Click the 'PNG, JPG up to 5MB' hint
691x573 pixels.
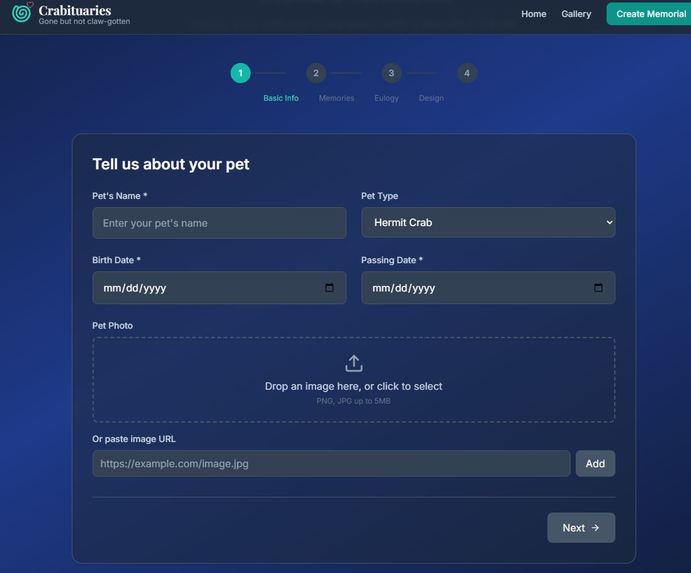[353, 401]
